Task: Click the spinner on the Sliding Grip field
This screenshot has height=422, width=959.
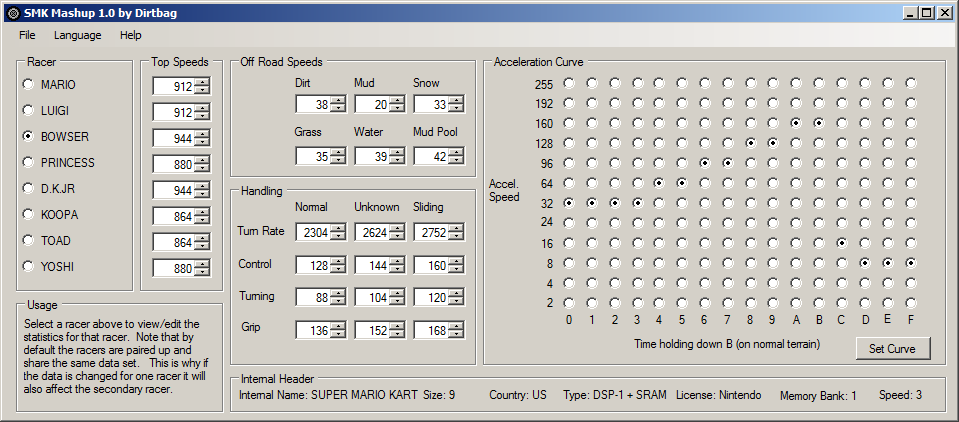Action: pos(456,331)
